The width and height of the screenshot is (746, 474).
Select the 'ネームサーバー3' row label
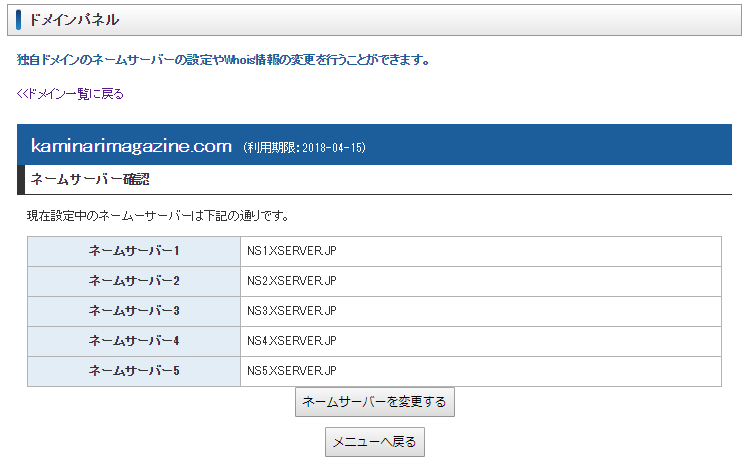[134, 312]
